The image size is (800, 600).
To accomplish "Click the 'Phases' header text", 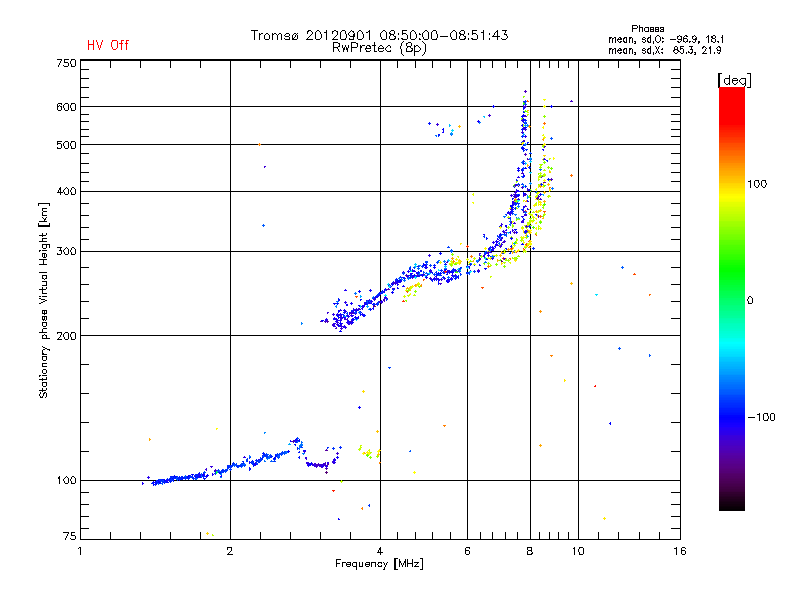I will tap(647, 29).
